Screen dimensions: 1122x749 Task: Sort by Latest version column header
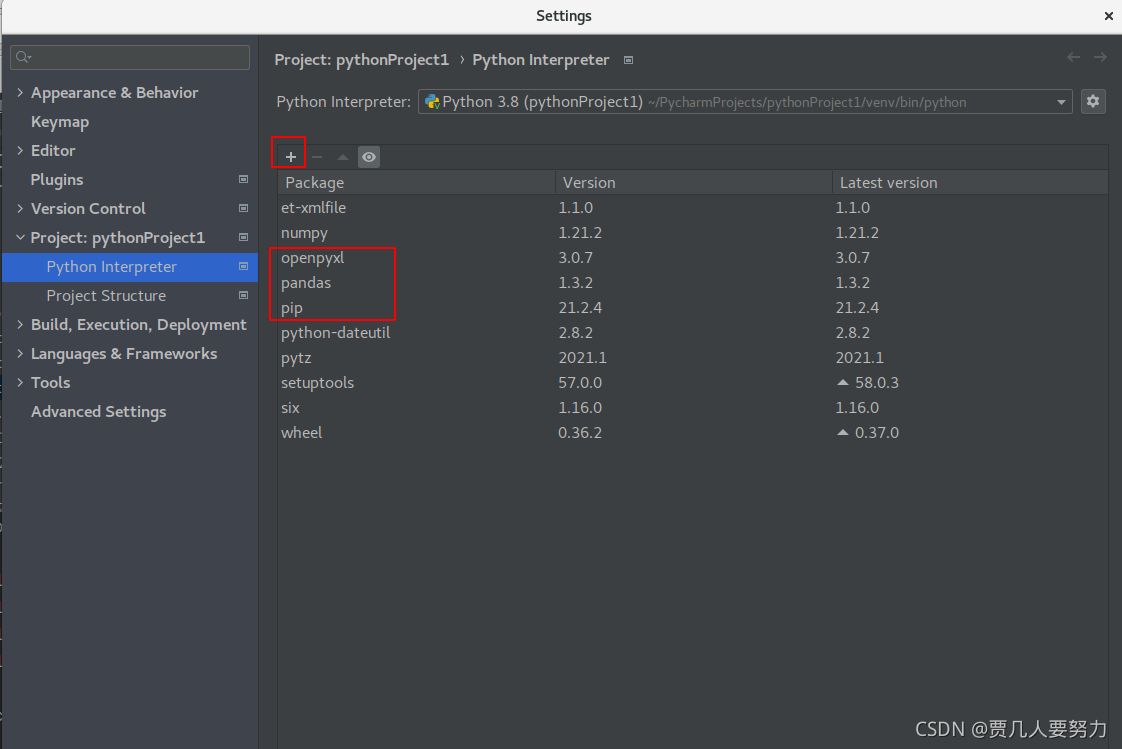click(970, 182)
